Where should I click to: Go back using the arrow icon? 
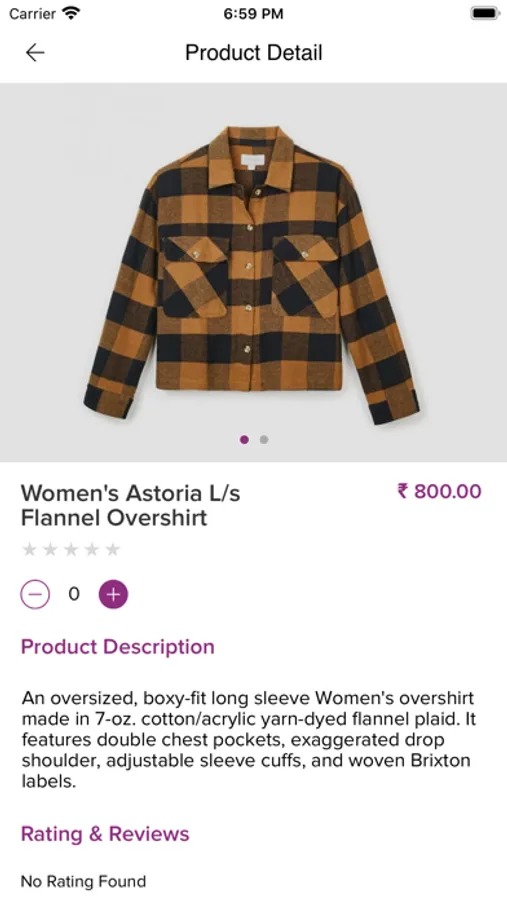click(35, 53)
